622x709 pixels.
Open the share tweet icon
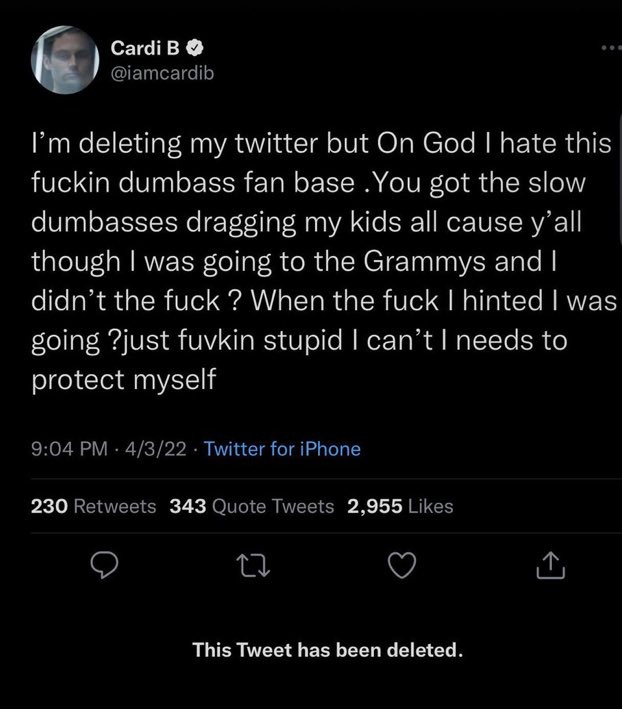point(551,568)
